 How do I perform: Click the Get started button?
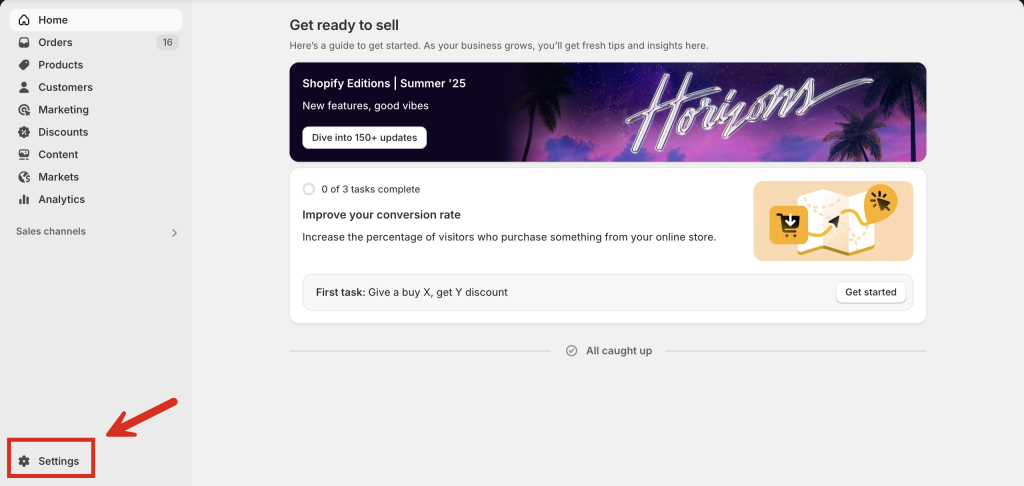[x=871, y=292]
